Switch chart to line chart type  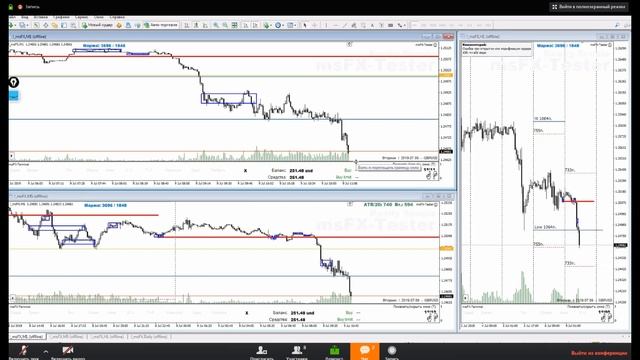click(205, 25)
